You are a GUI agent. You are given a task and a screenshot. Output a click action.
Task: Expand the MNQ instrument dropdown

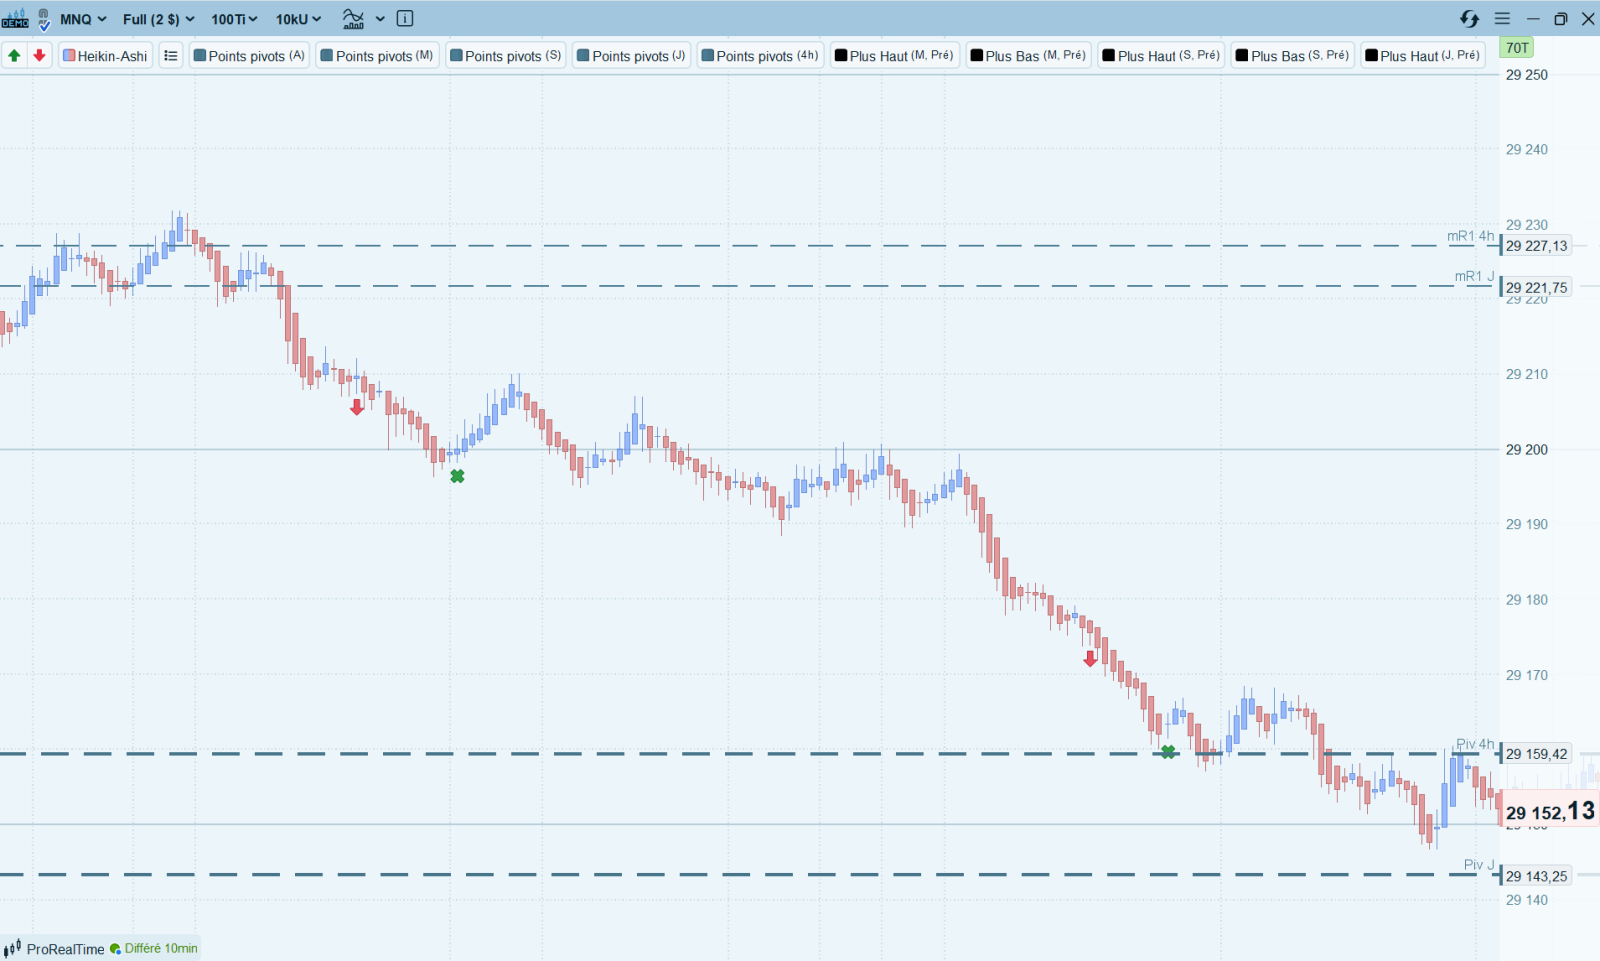(x=83, y=19)
